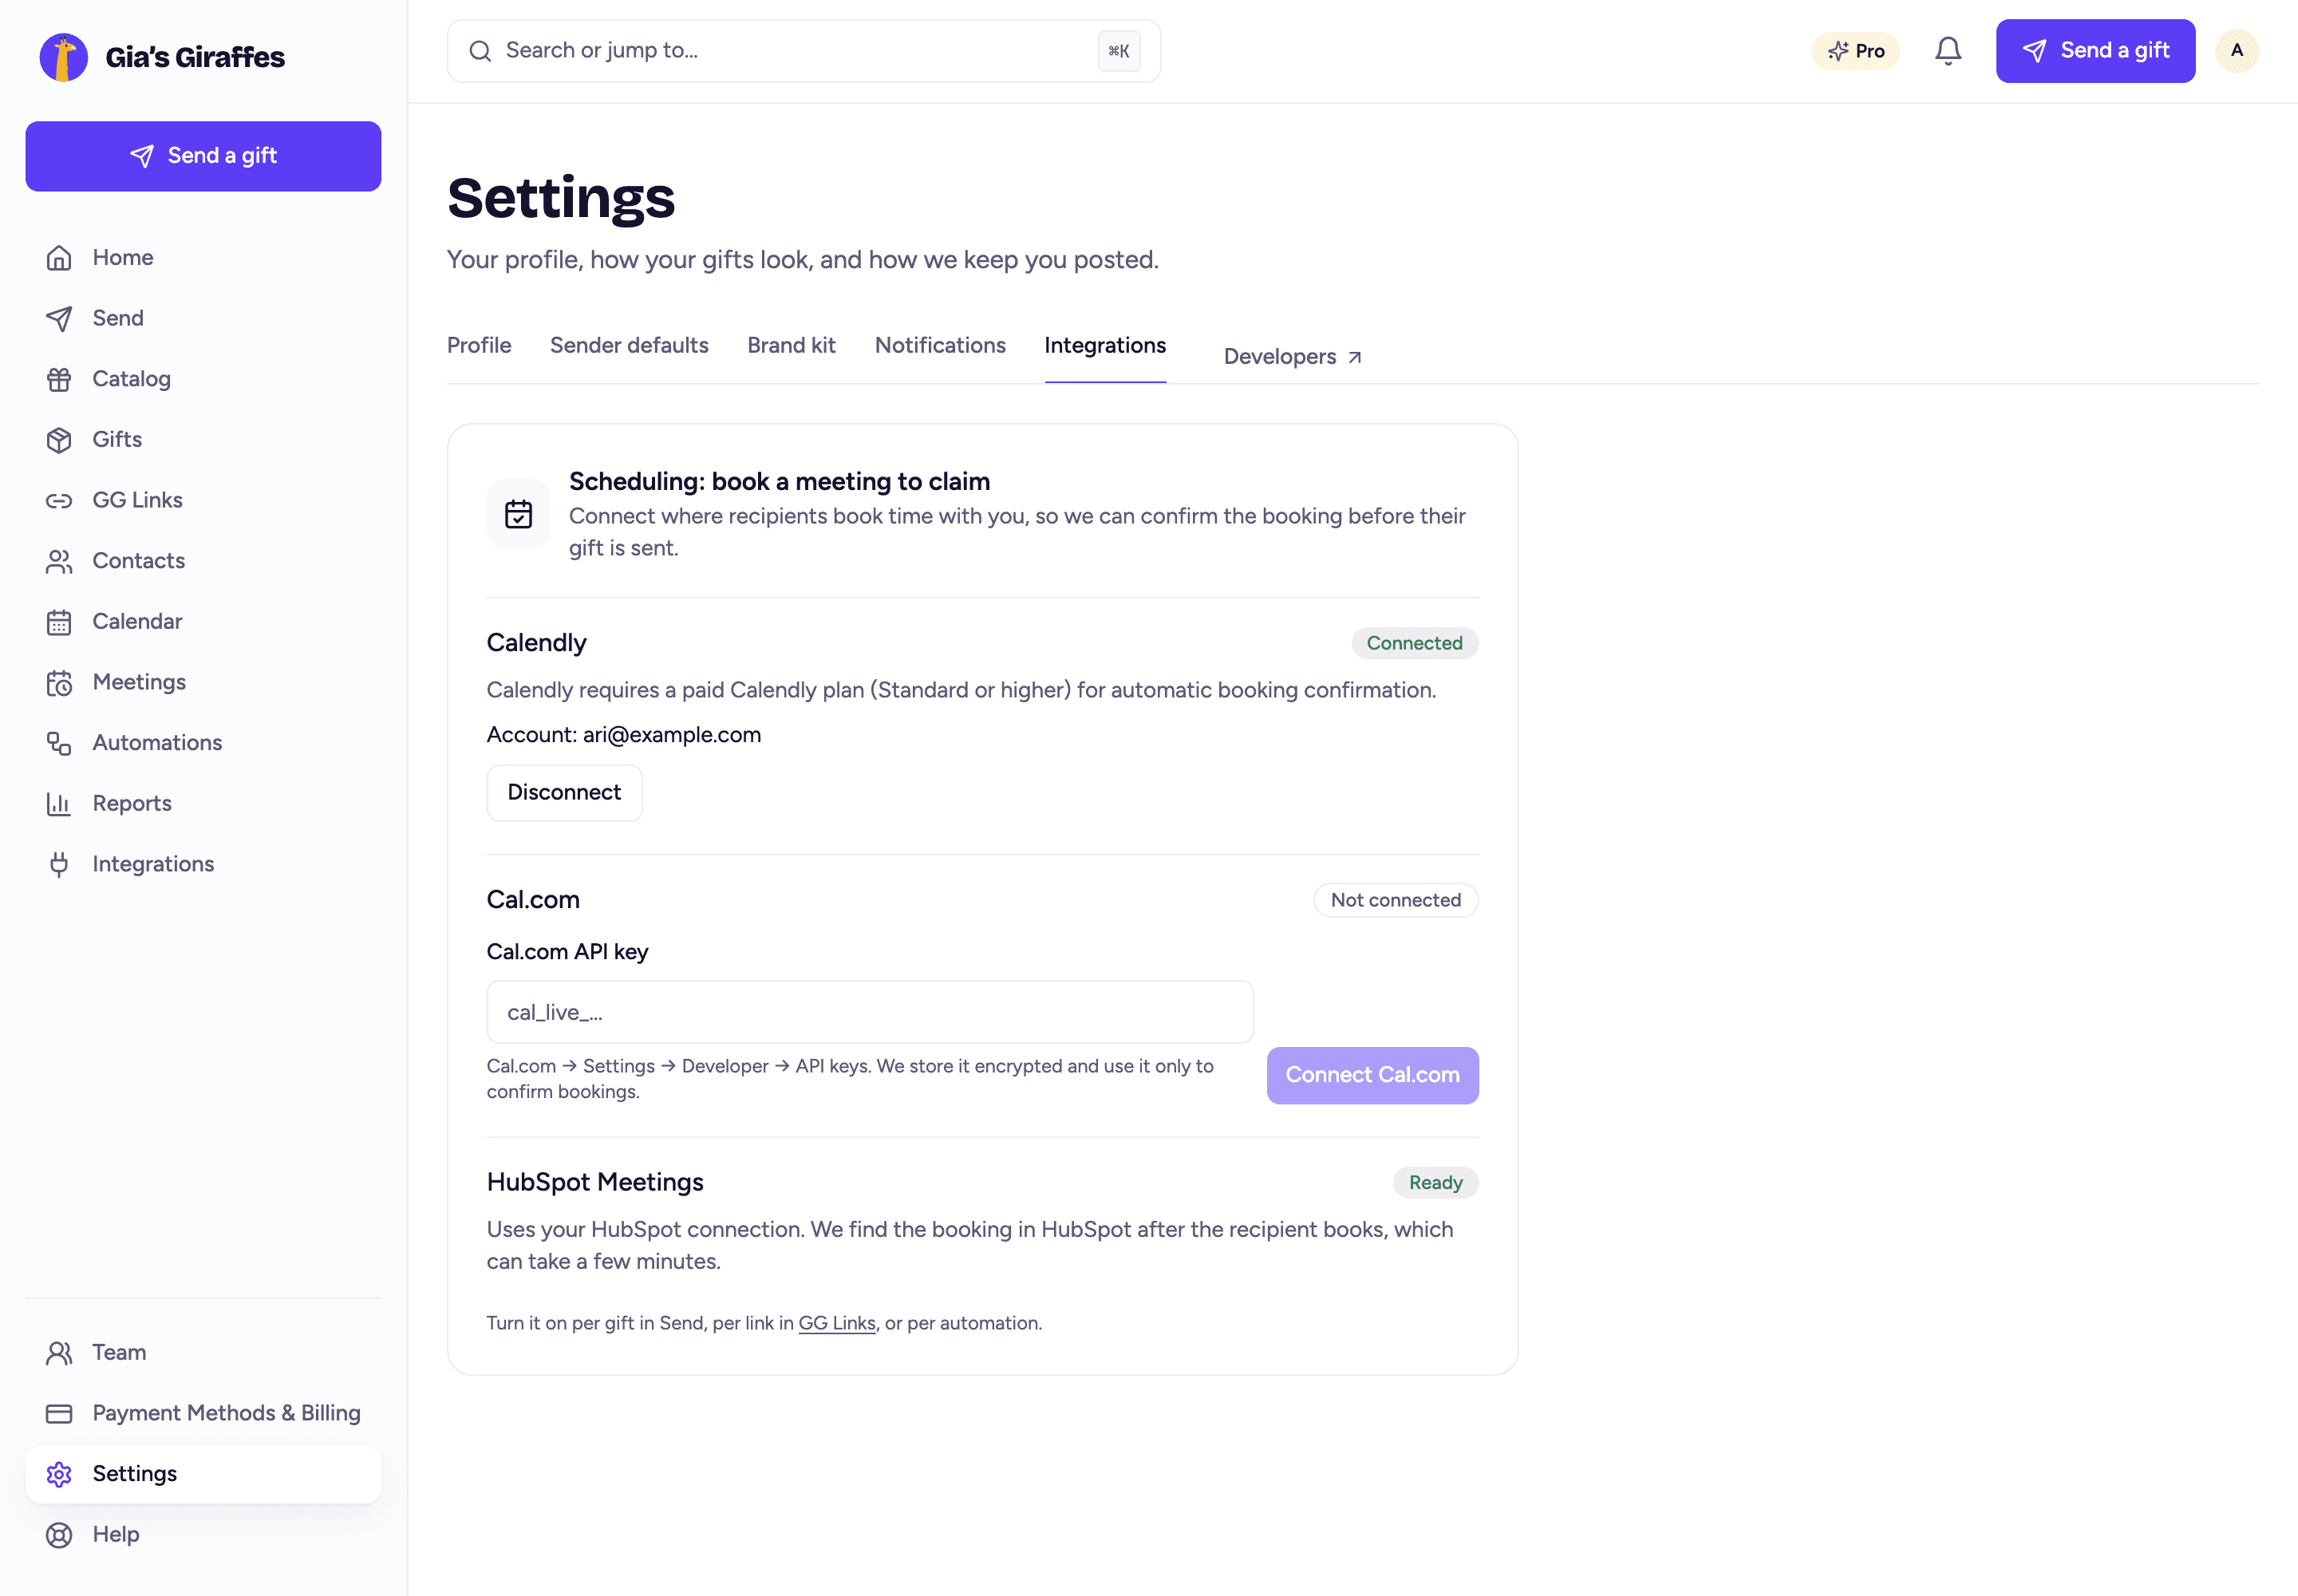2298x1596 pixels.
Task: Click the Payment Methods credit card icon
Action: (x=59, y=1413)
